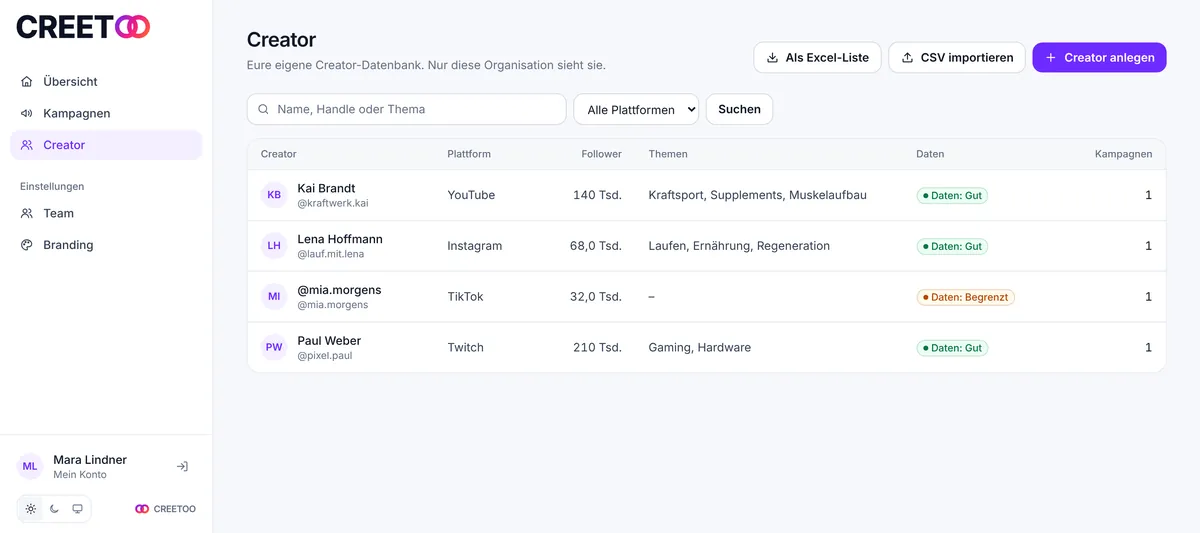Click the ML avatar in sidebar footer
The height and width of the screenshot is (533, 1200).
[x=30, y=466]
